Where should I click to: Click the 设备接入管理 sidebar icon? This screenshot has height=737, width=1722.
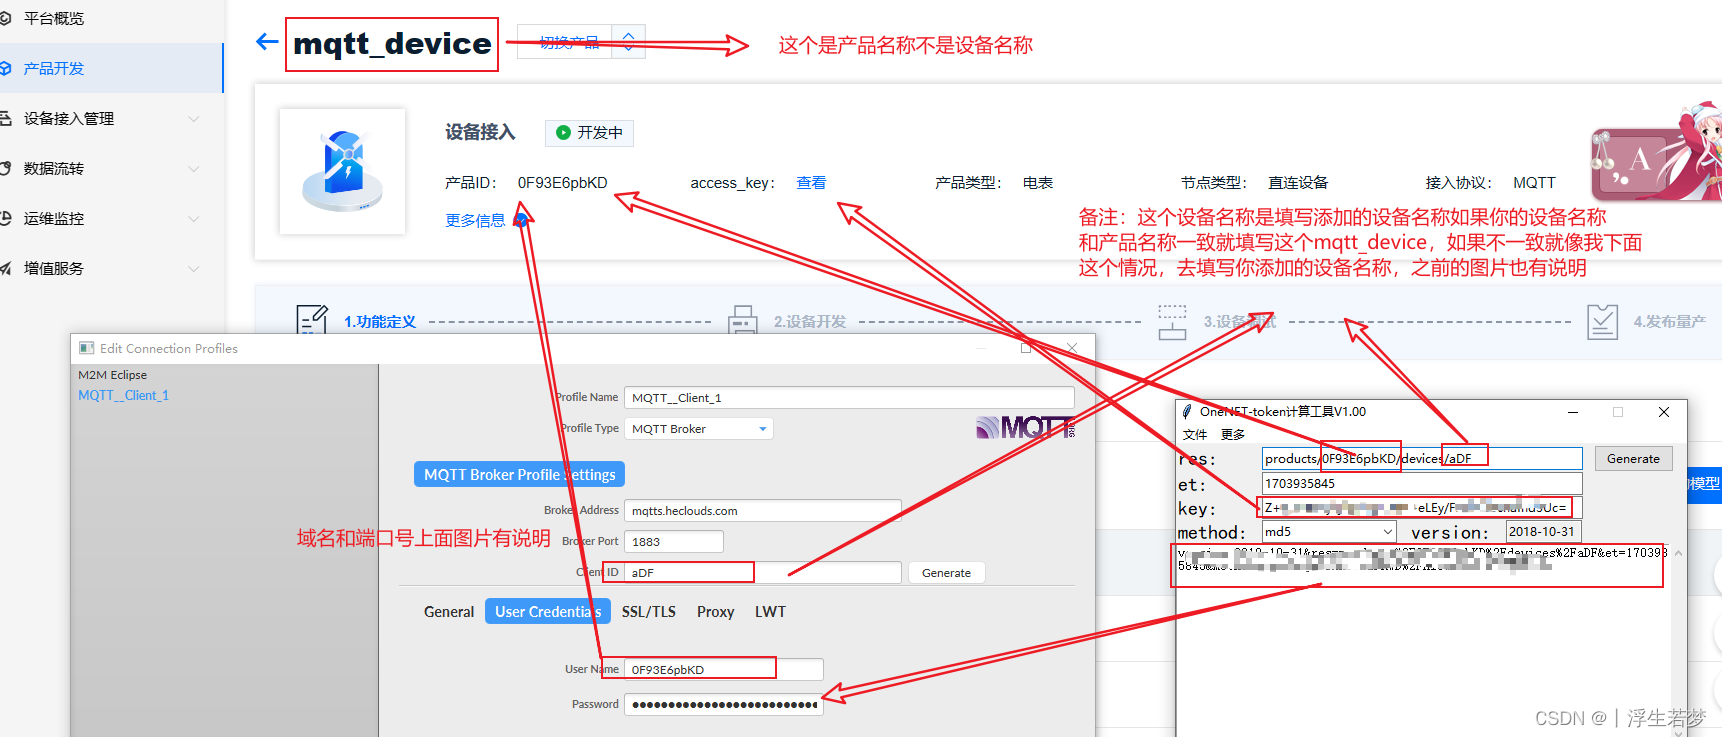pos(5,118)
